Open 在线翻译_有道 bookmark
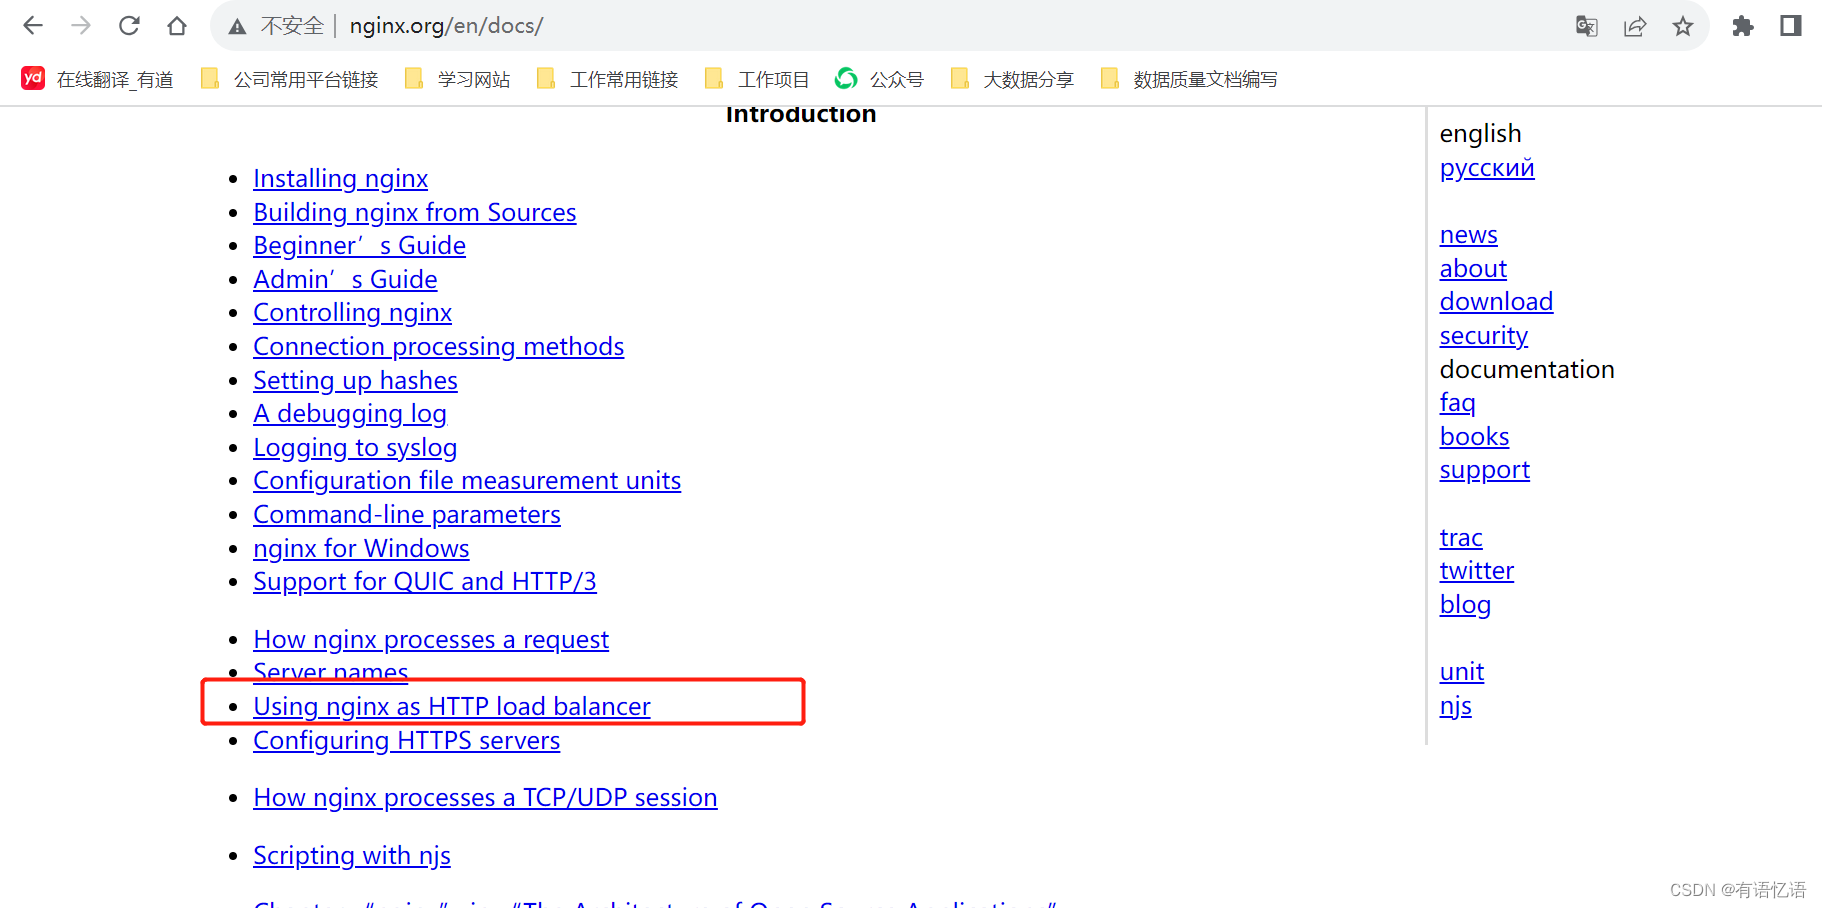1822x908 pixels. coord(97,79)
